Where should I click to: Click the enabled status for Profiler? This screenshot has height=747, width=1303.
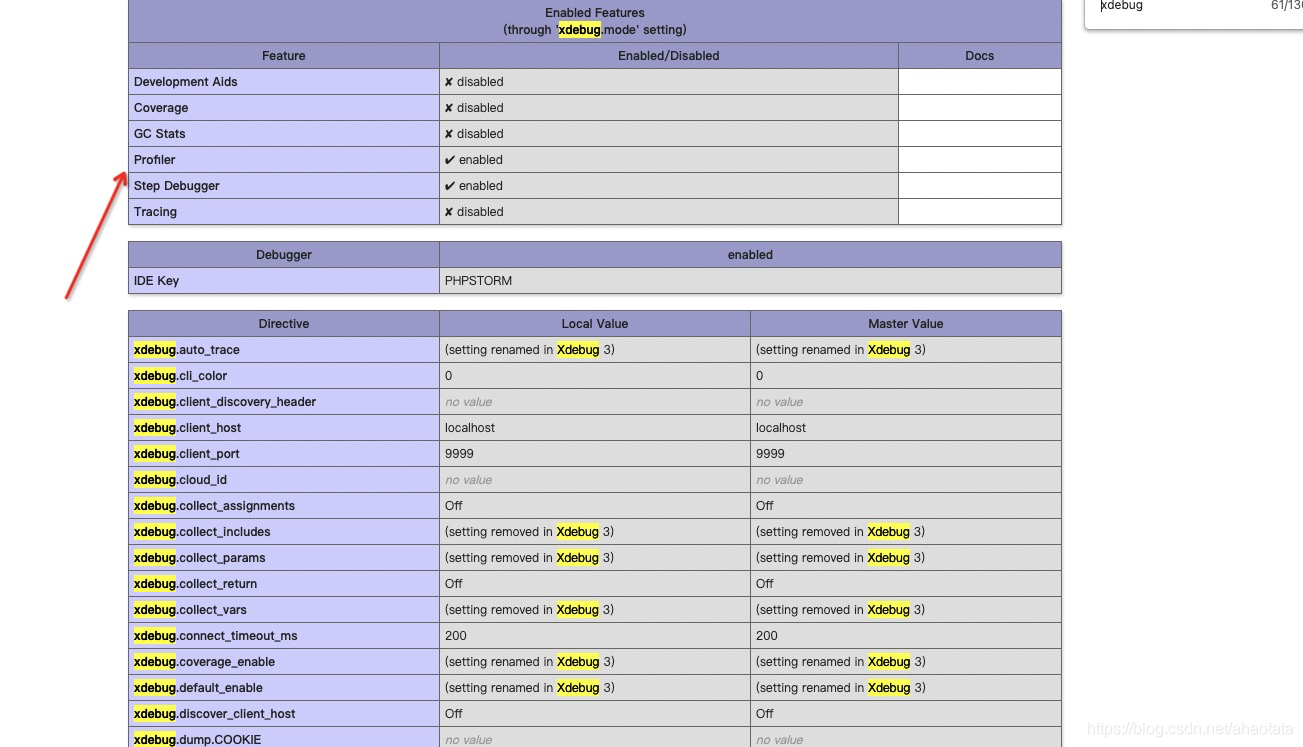pyautogui.click(x=474, y=160)
